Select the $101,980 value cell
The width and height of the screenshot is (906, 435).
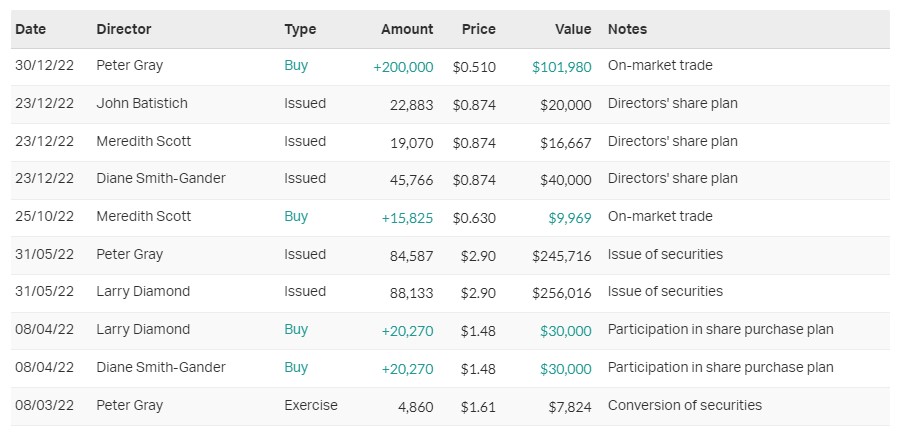561,66
